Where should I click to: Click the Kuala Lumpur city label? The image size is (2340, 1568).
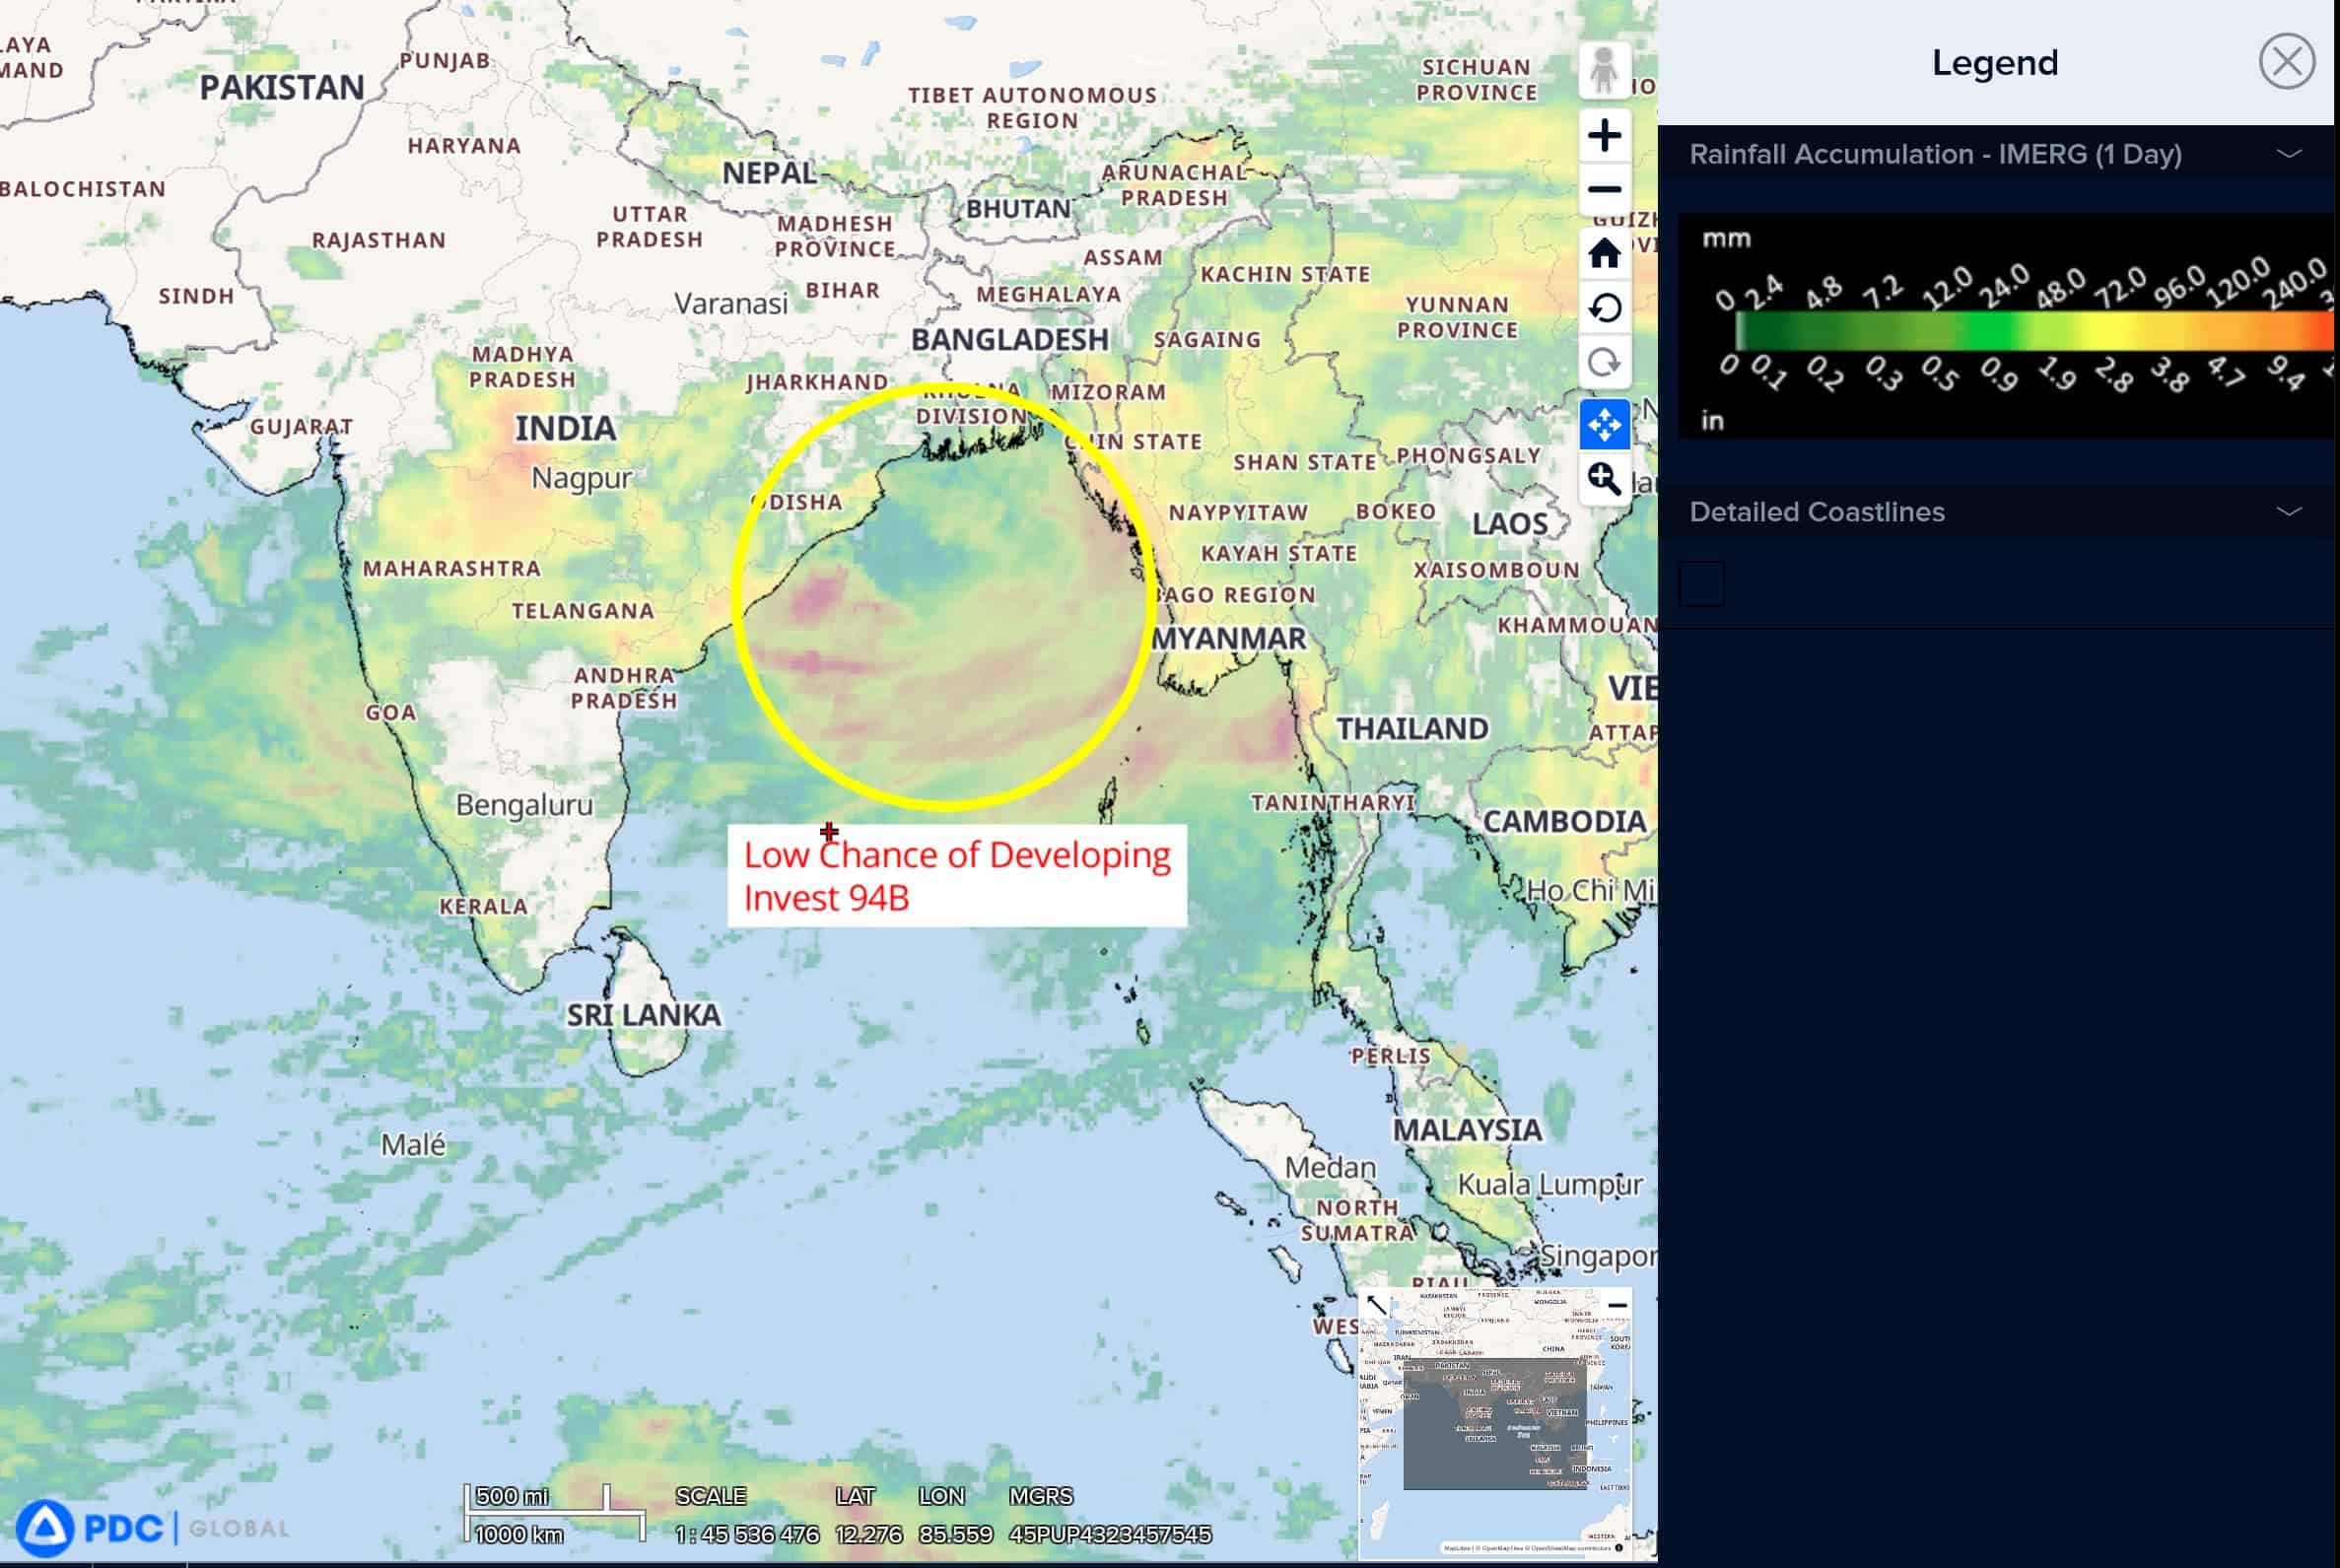1550,1185
